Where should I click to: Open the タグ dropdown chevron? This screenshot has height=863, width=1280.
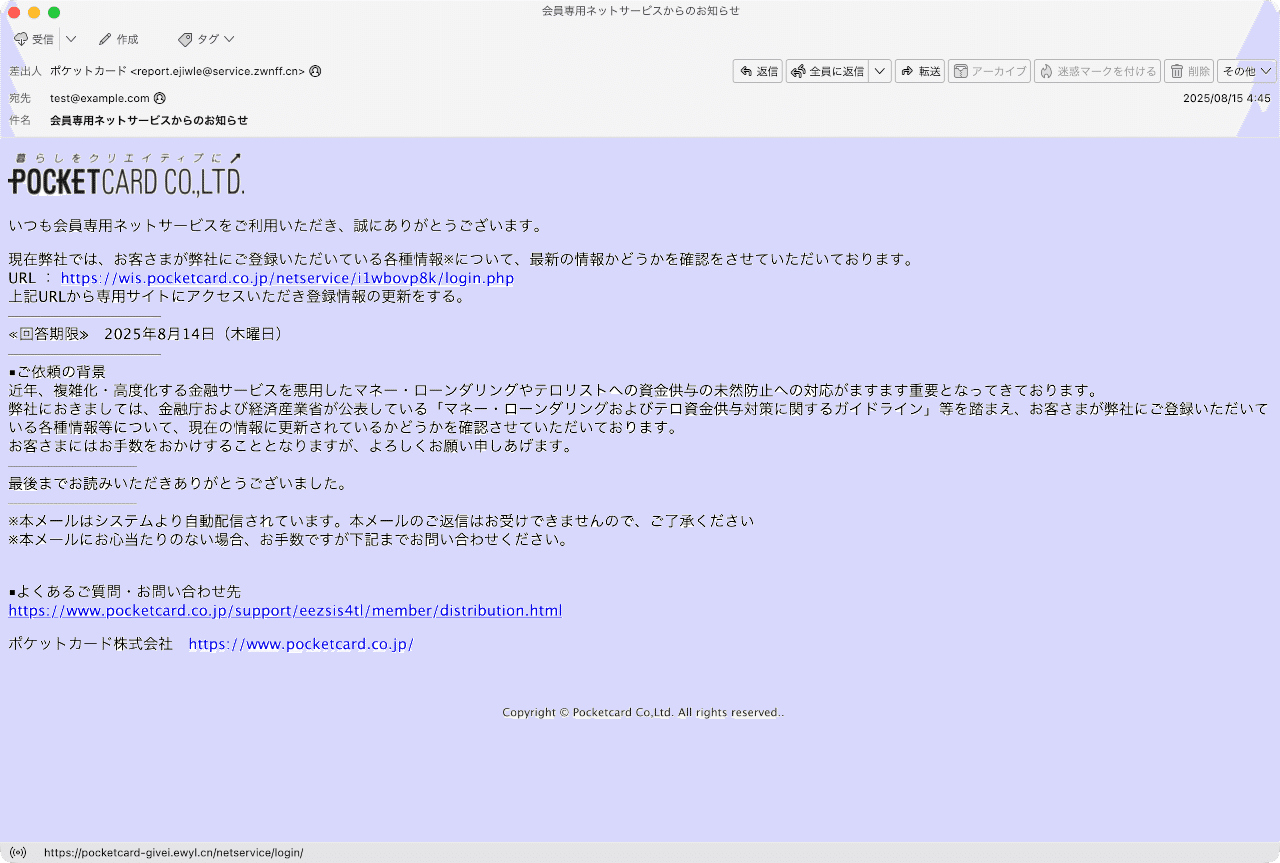click(230, 39)
